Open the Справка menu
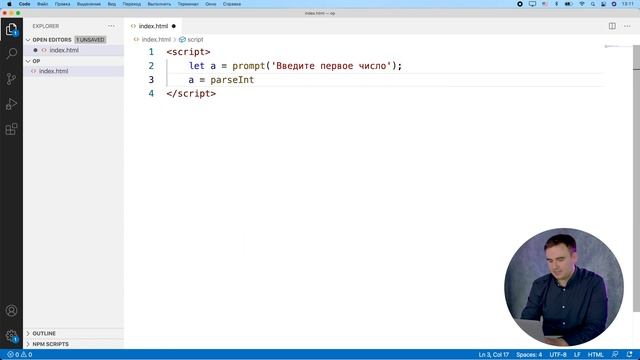 [x=232, y=4]
